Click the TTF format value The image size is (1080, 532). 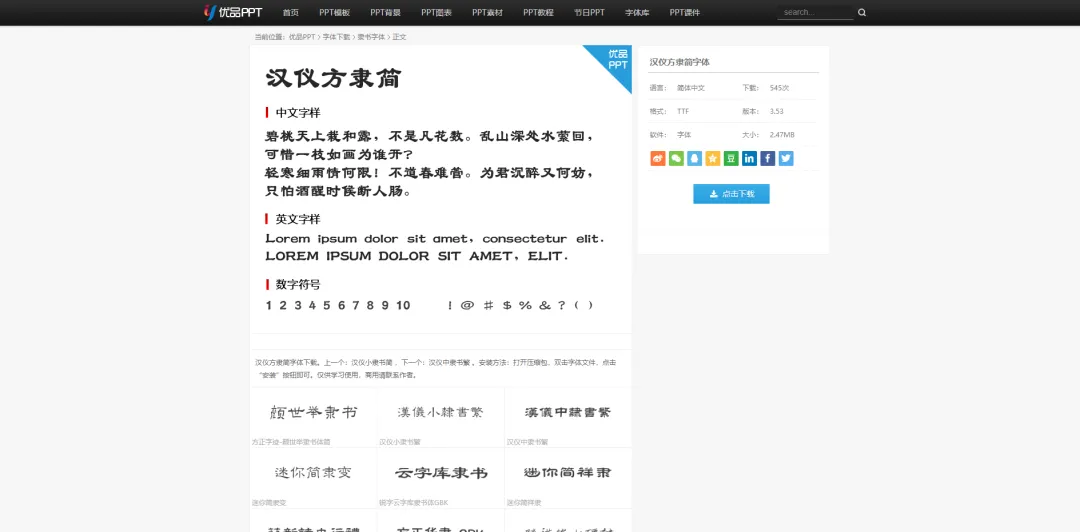683,111
